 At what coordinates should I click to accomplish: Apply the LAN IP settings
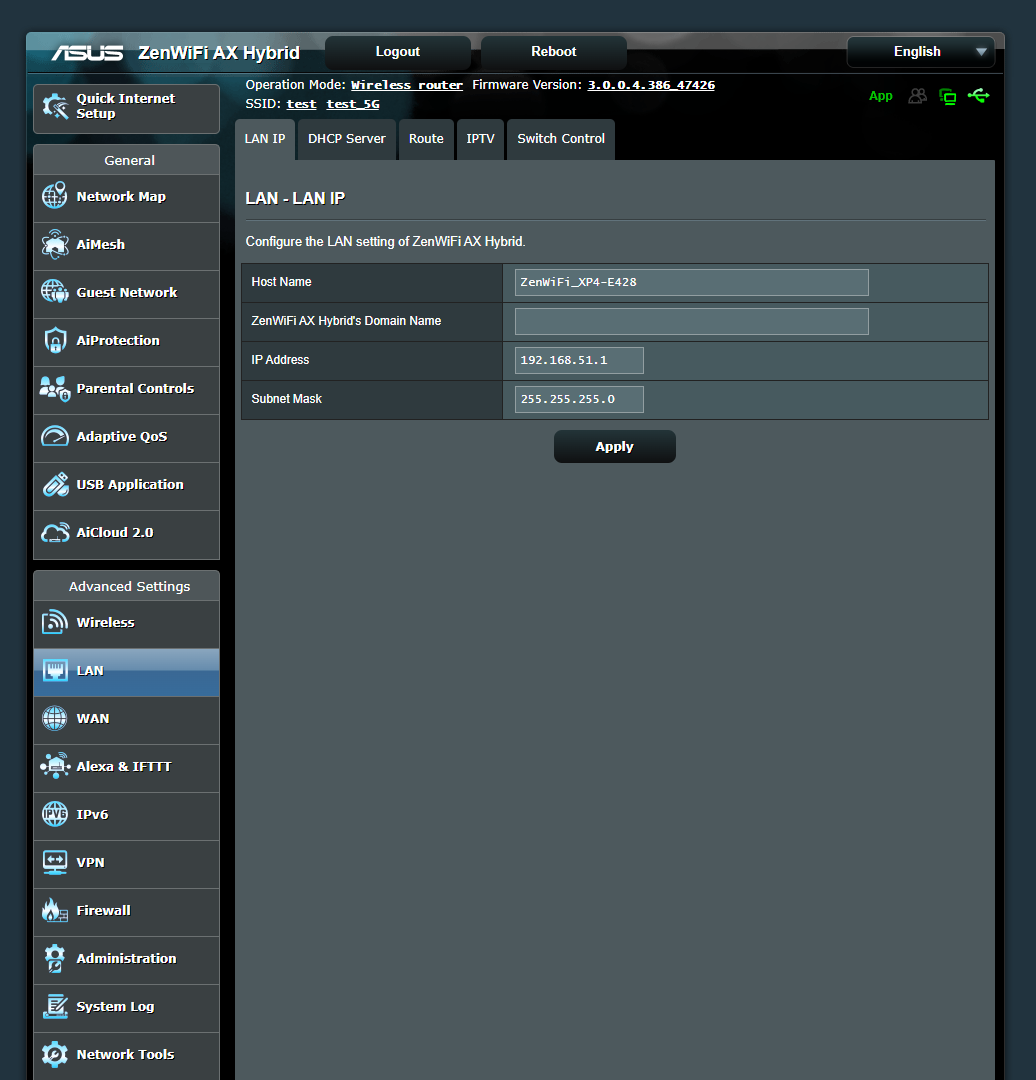tap(614, 446)
